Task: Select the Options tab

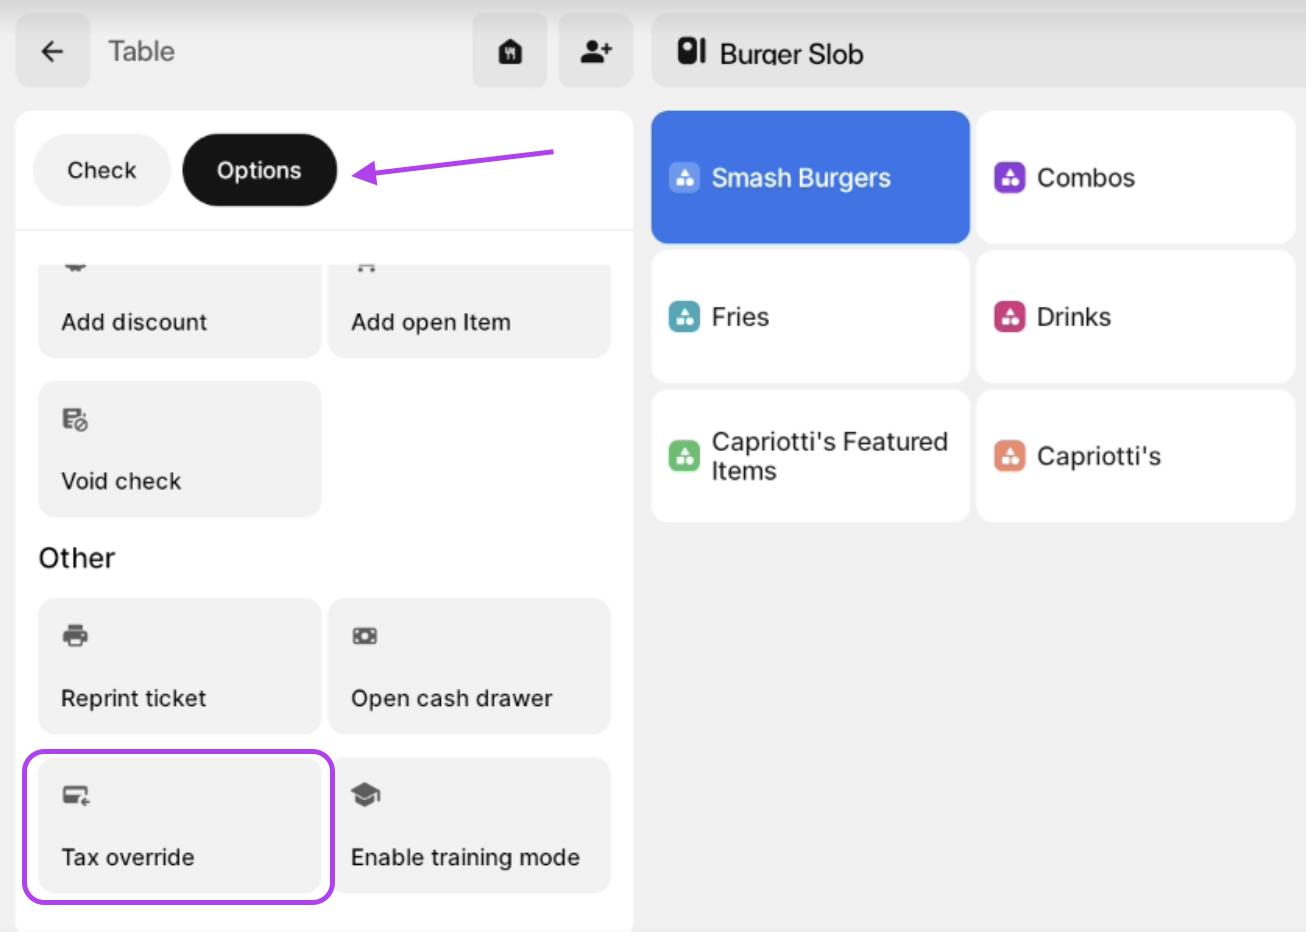Action: (259, 170)
